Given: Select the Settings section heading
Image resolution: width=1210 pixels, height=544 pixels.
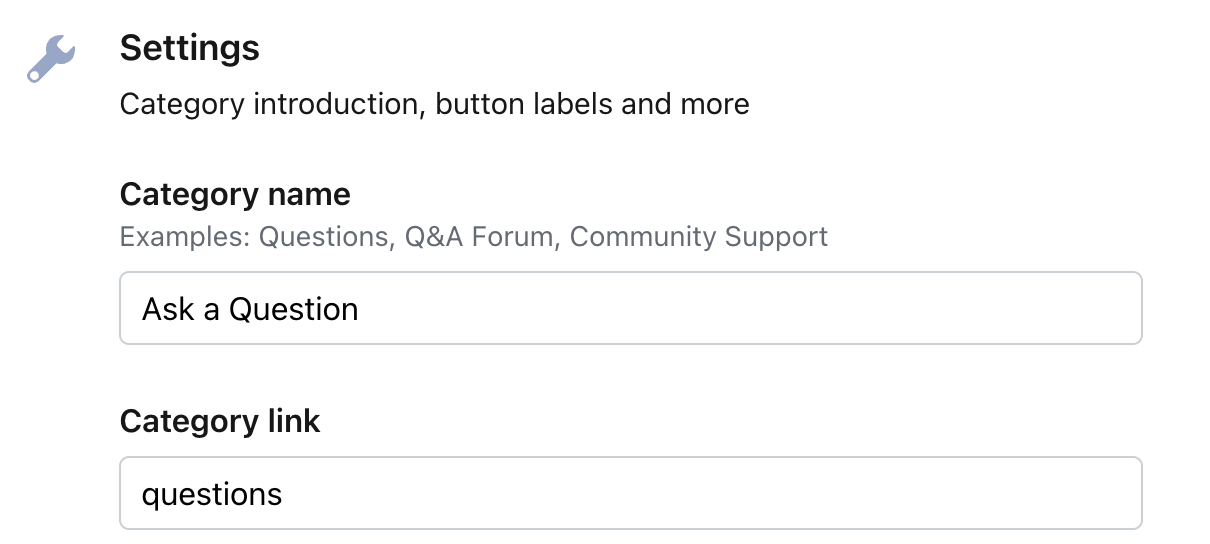Looking at the screenshot, I should coord(190,48).
